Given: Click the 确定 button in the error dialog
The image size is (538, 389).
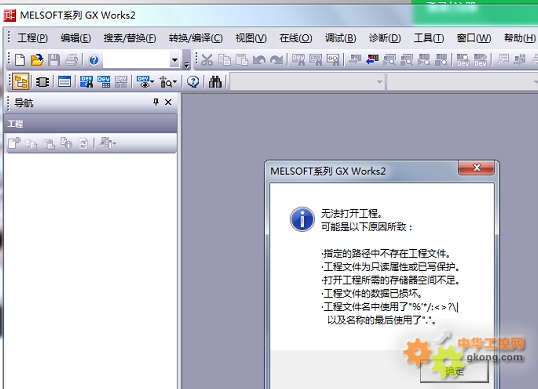Looking at the screenshot, I should point(454,371).
